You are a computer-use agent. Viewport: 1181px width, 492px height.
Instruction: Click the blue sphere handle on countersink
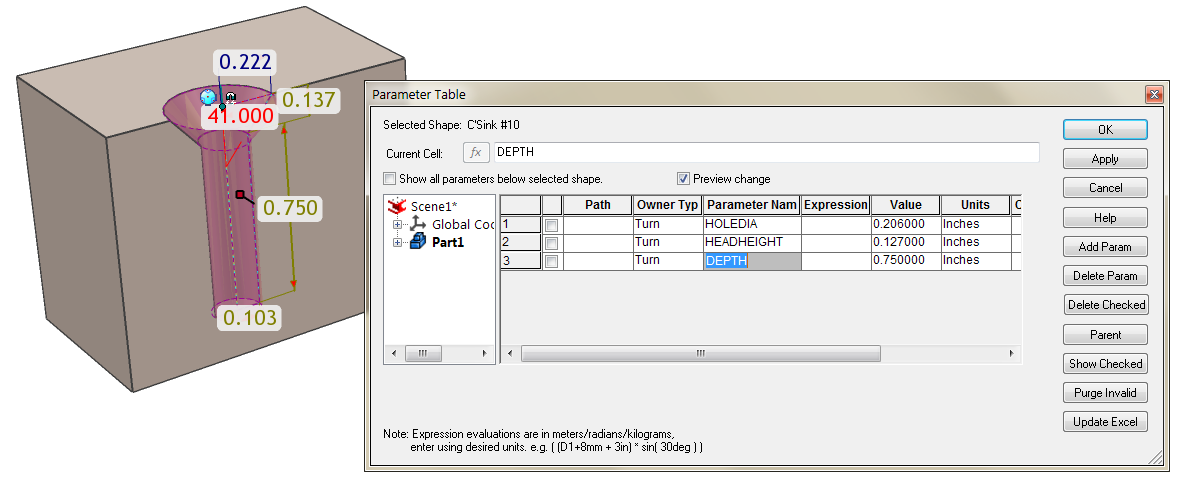click(208, 97)
